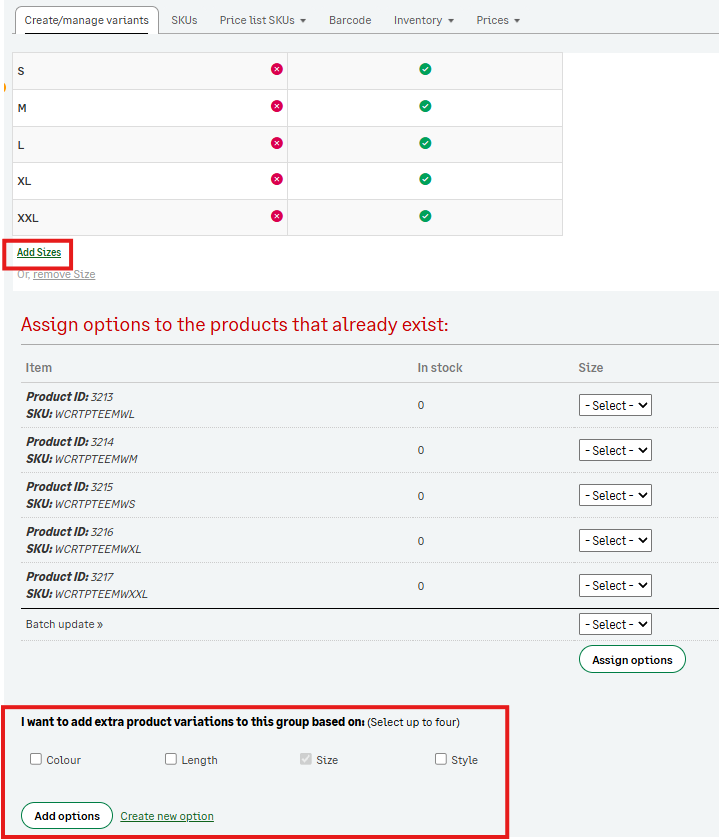
Task: Click SKU WCRTPTEEMWXXL text
Action: point(87,594)
